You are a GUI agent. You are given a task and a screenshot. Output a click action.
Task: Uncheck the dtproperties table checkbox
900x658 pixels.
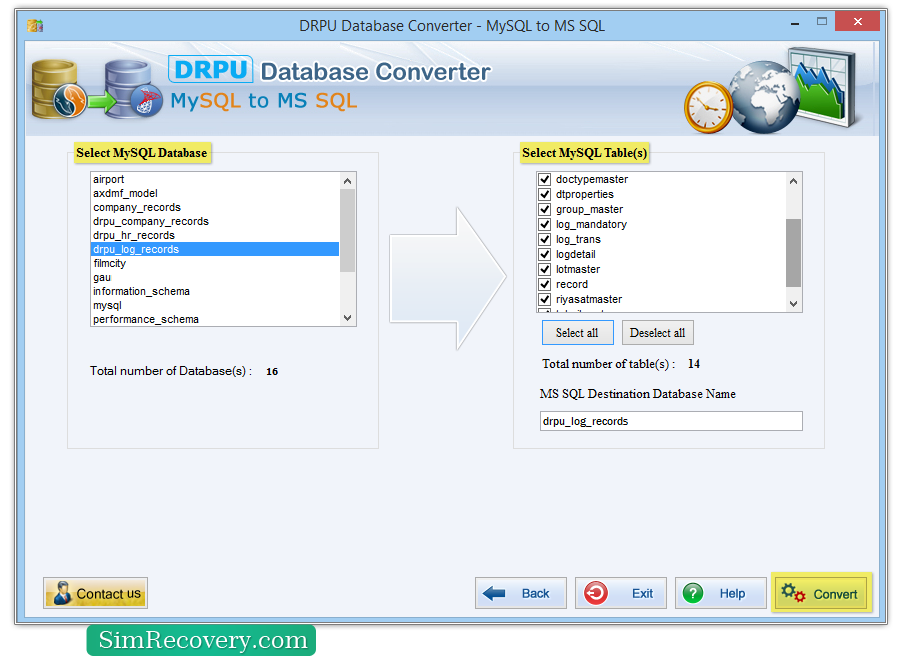544,194
